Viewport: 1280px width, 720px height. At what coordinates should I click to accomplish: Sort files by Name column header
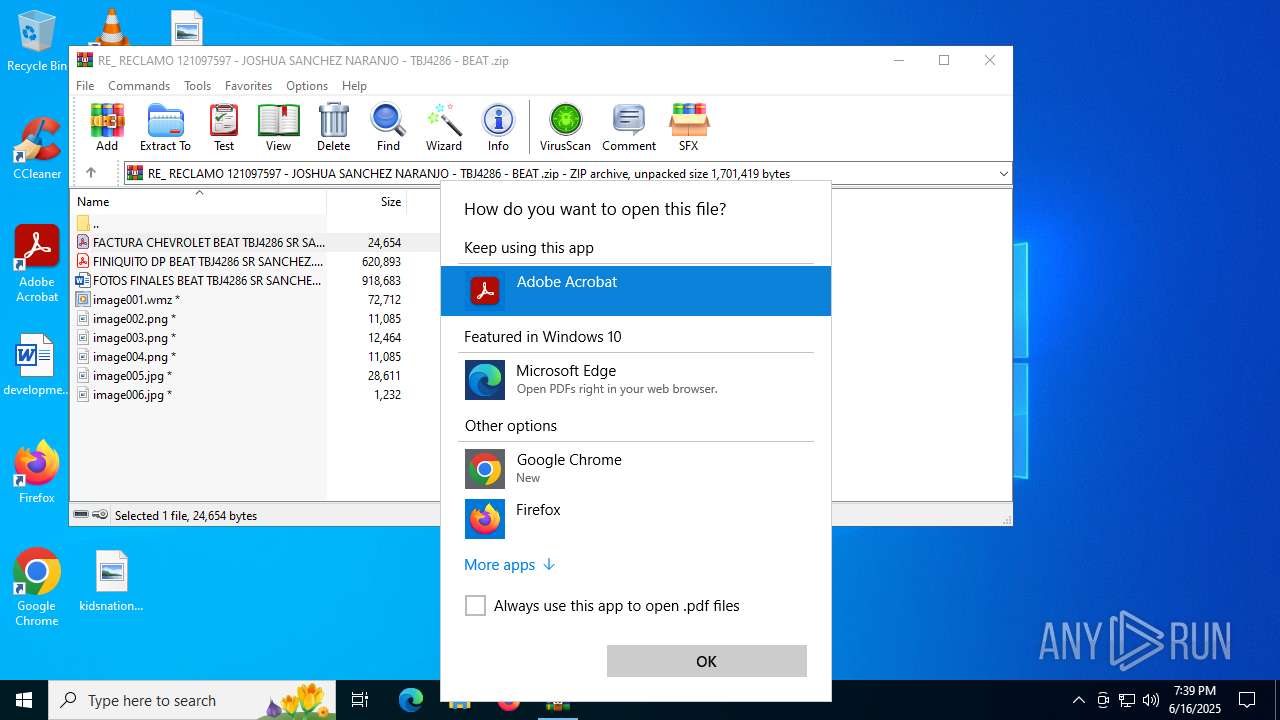click(x=198, y=202)
